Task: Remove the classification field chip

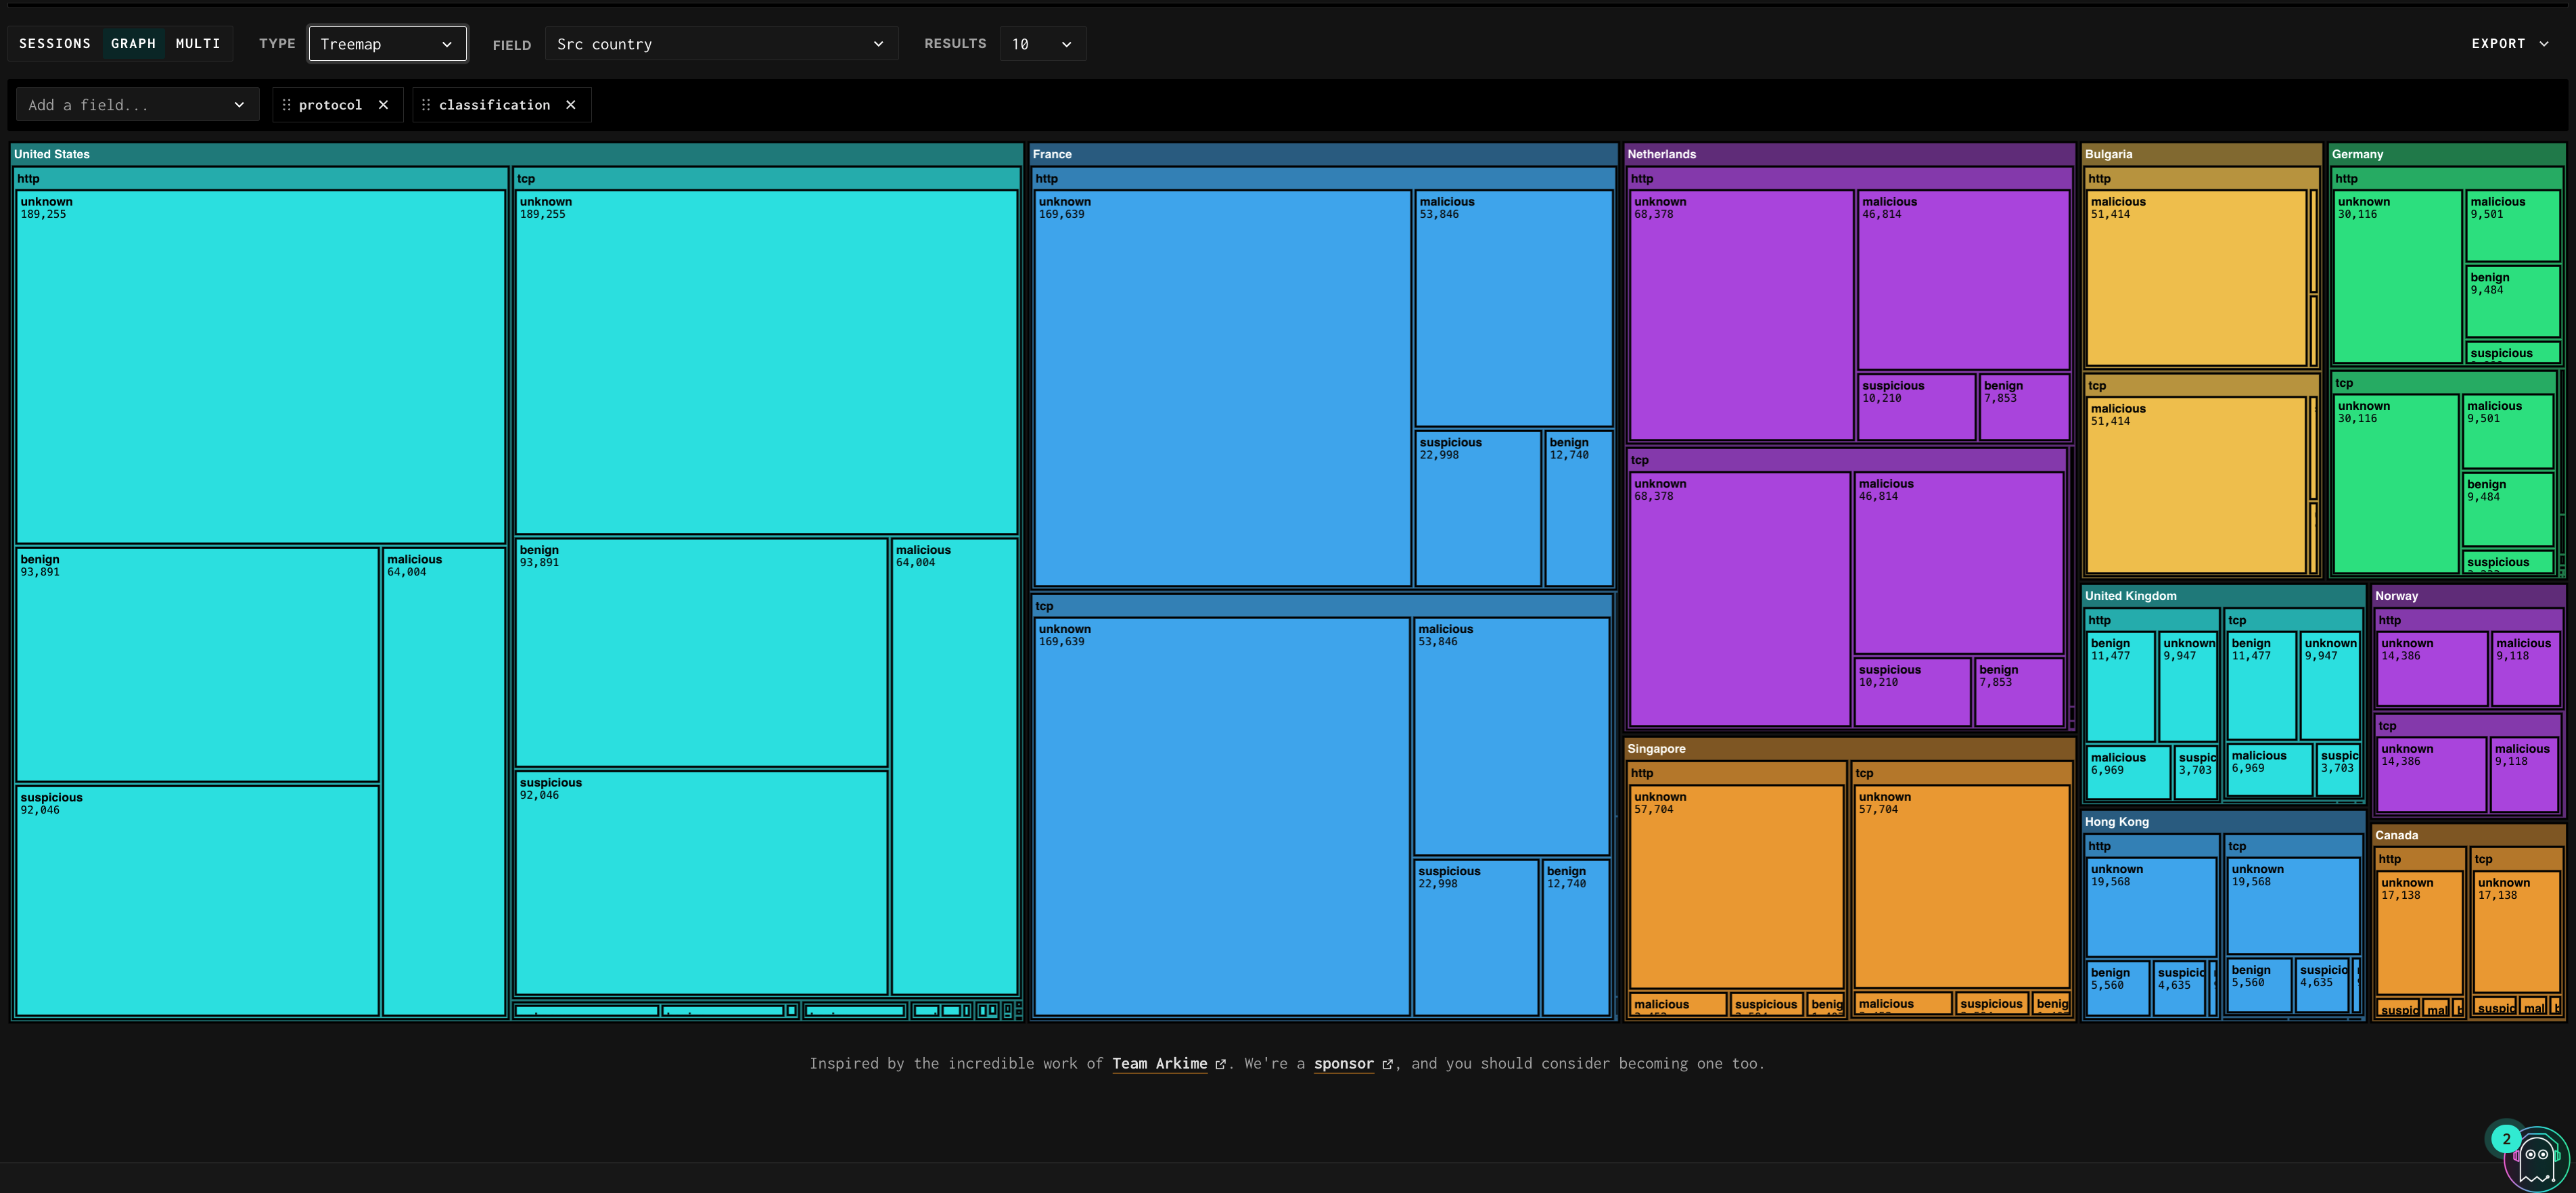Action: pyautogui.click(x=571, y=105)
